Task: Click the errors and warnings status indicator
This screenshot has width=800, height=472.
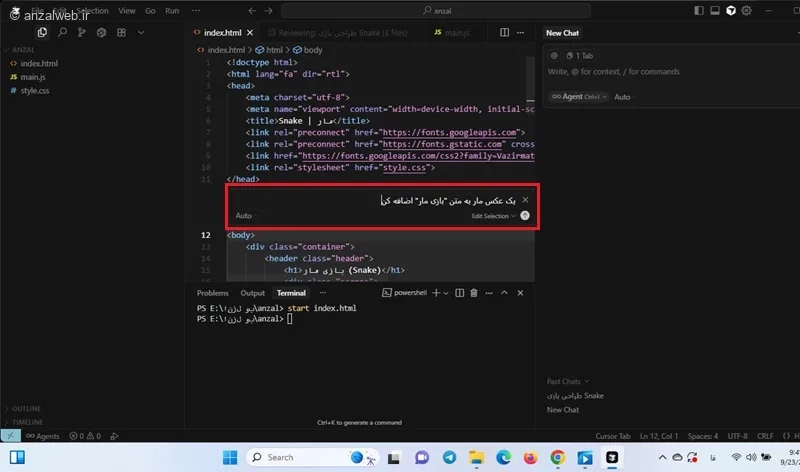Action: (85, 436)
